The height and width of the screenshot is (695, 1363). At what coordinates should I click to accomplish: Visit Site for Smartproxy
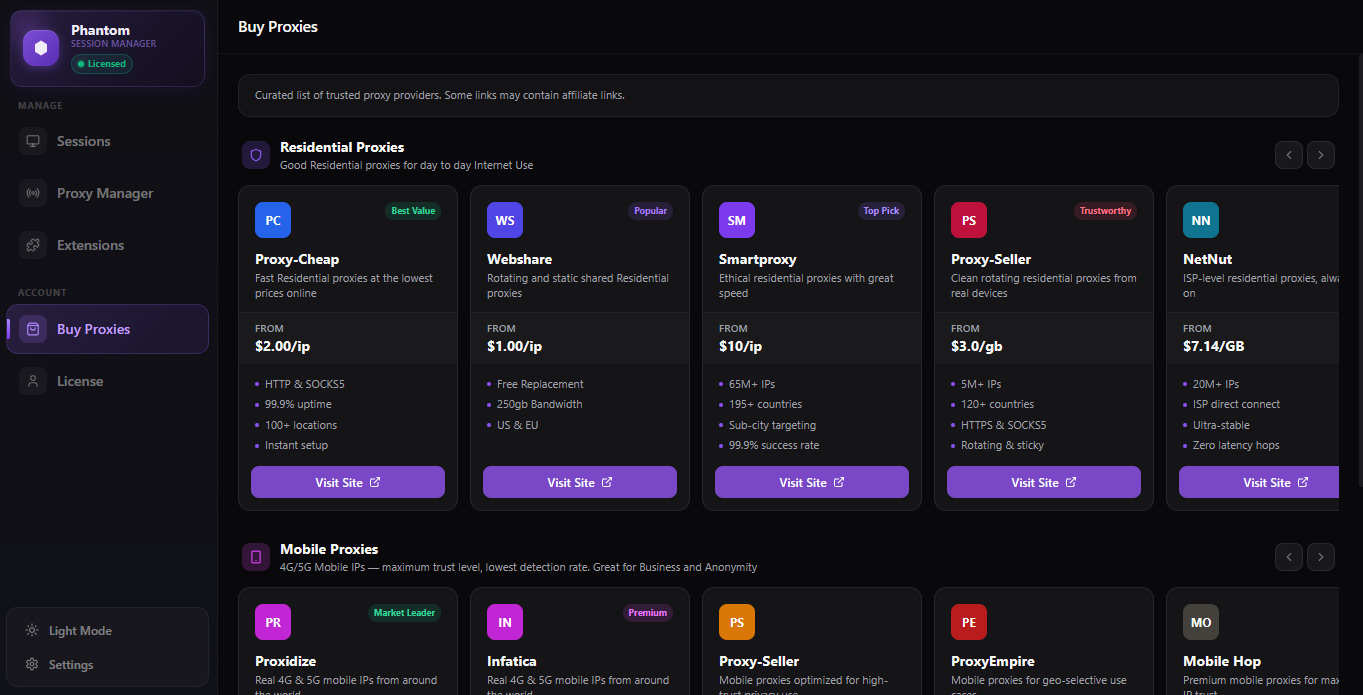point(812,482)
